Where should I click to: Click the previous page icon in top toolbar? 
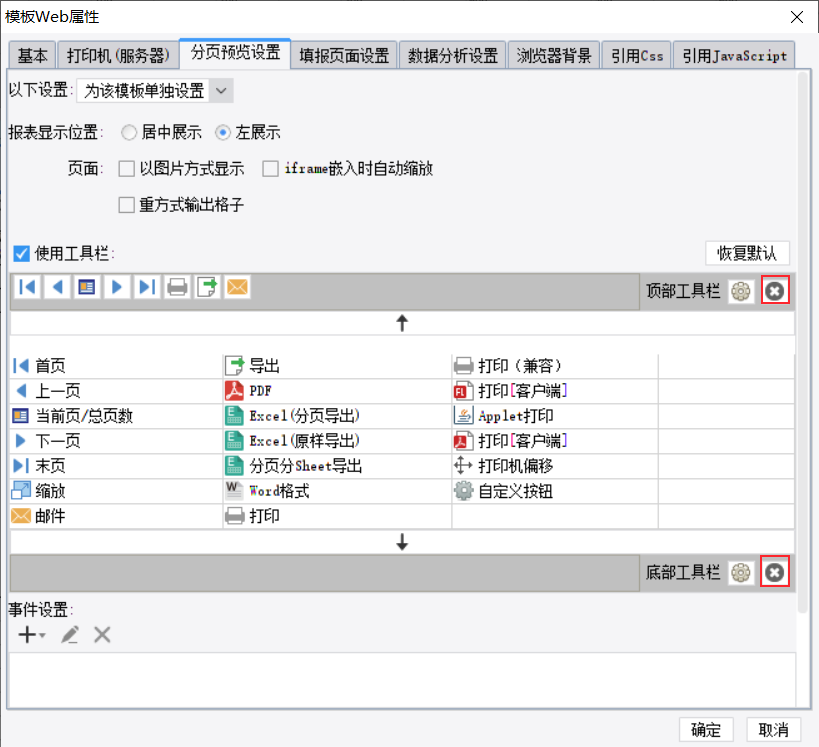click(x=57, y=287)
